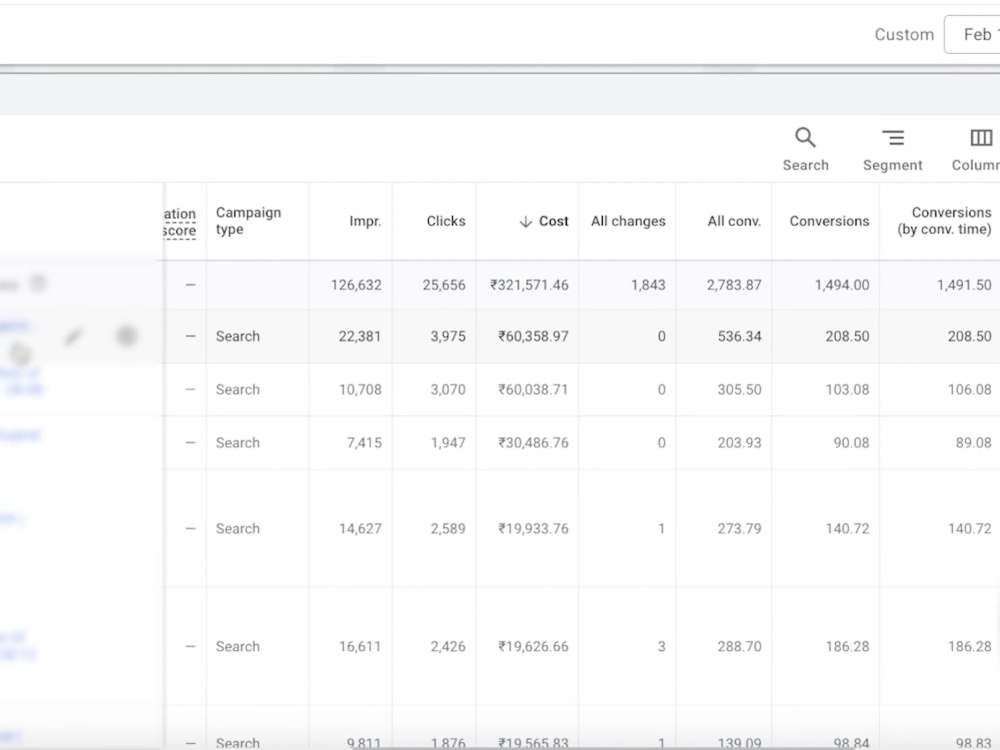Viewport: 1000px width, 750px height.
Task: Select cost cell ₹19,933.76
Action: click(533, 529)
